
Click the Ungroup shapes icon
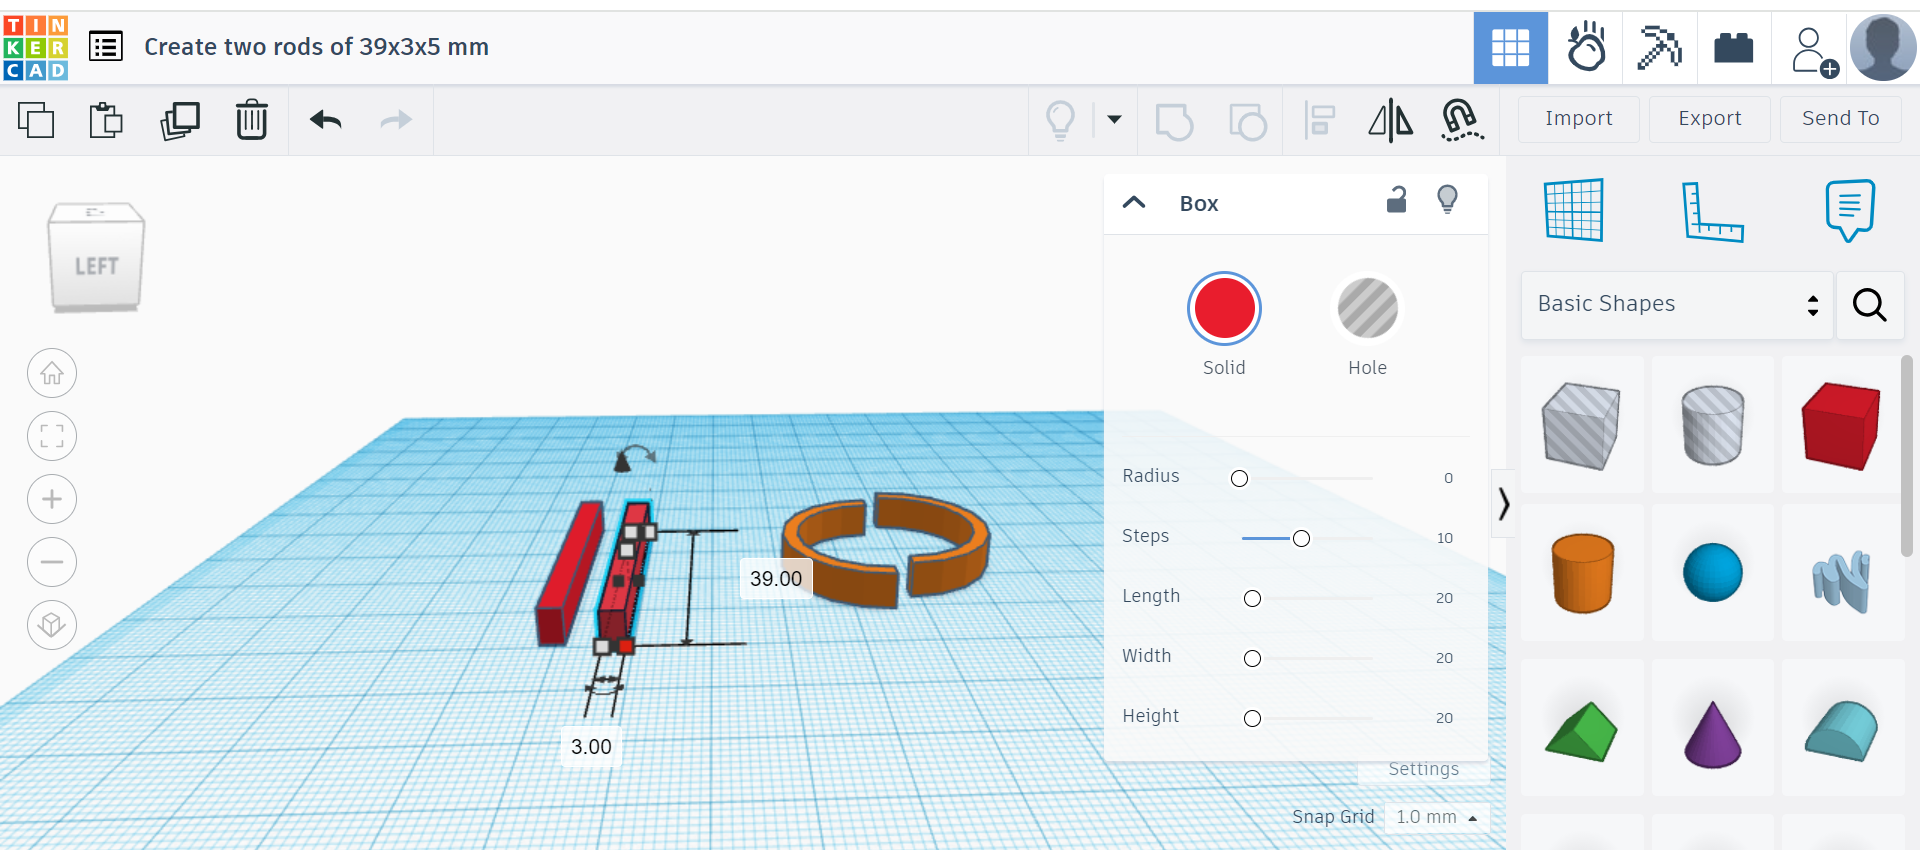tap(1248, 121)
